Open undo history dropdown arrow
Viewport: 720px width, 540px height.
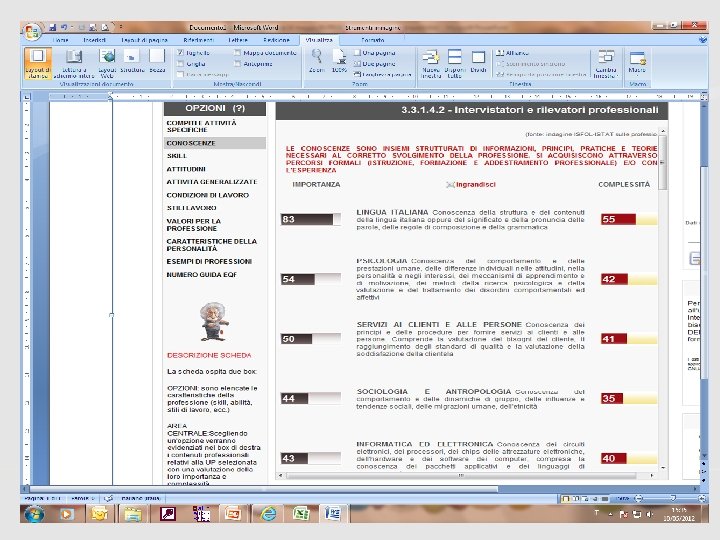71,27
